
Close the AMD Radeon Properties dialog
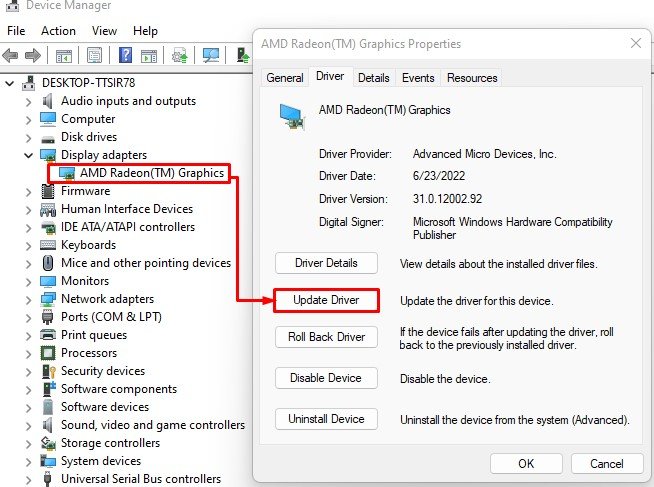(636, 43)
